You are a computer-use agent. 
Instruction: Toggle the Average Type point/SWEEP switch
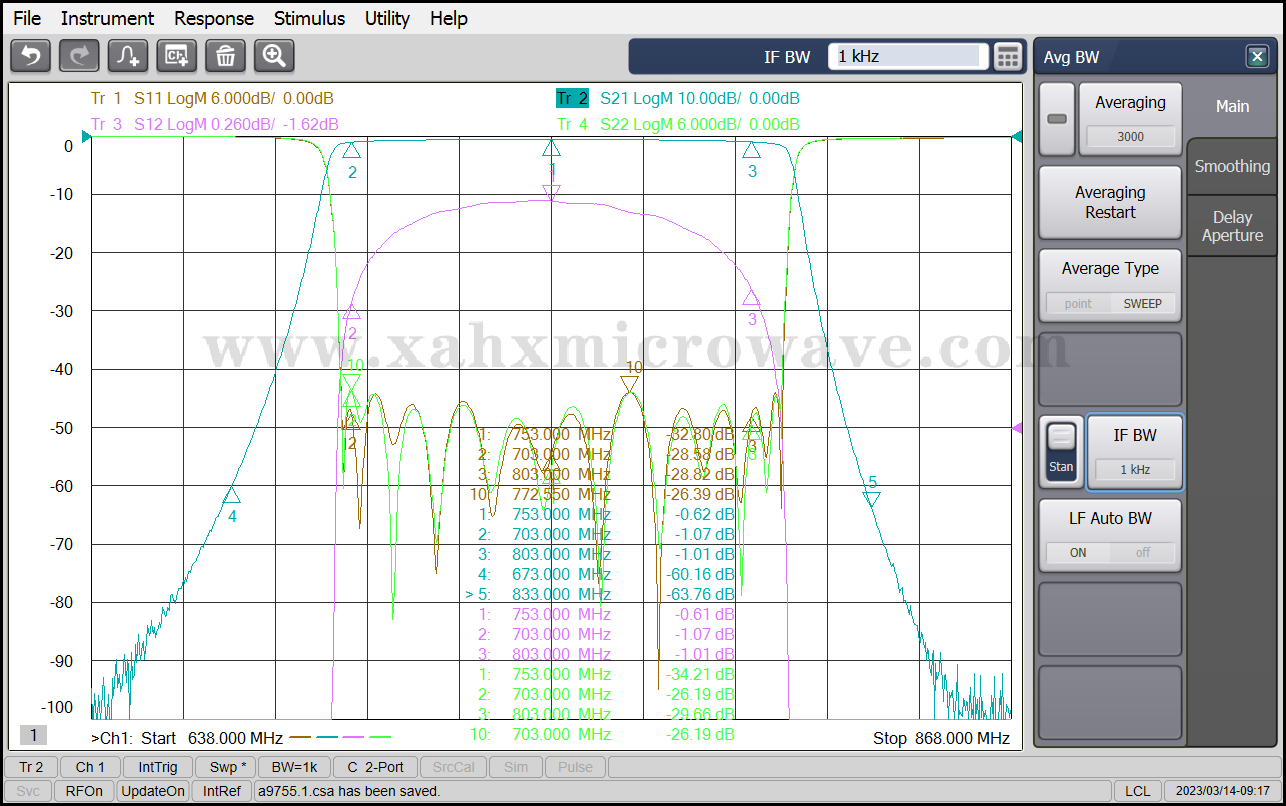pos(1110,303)
